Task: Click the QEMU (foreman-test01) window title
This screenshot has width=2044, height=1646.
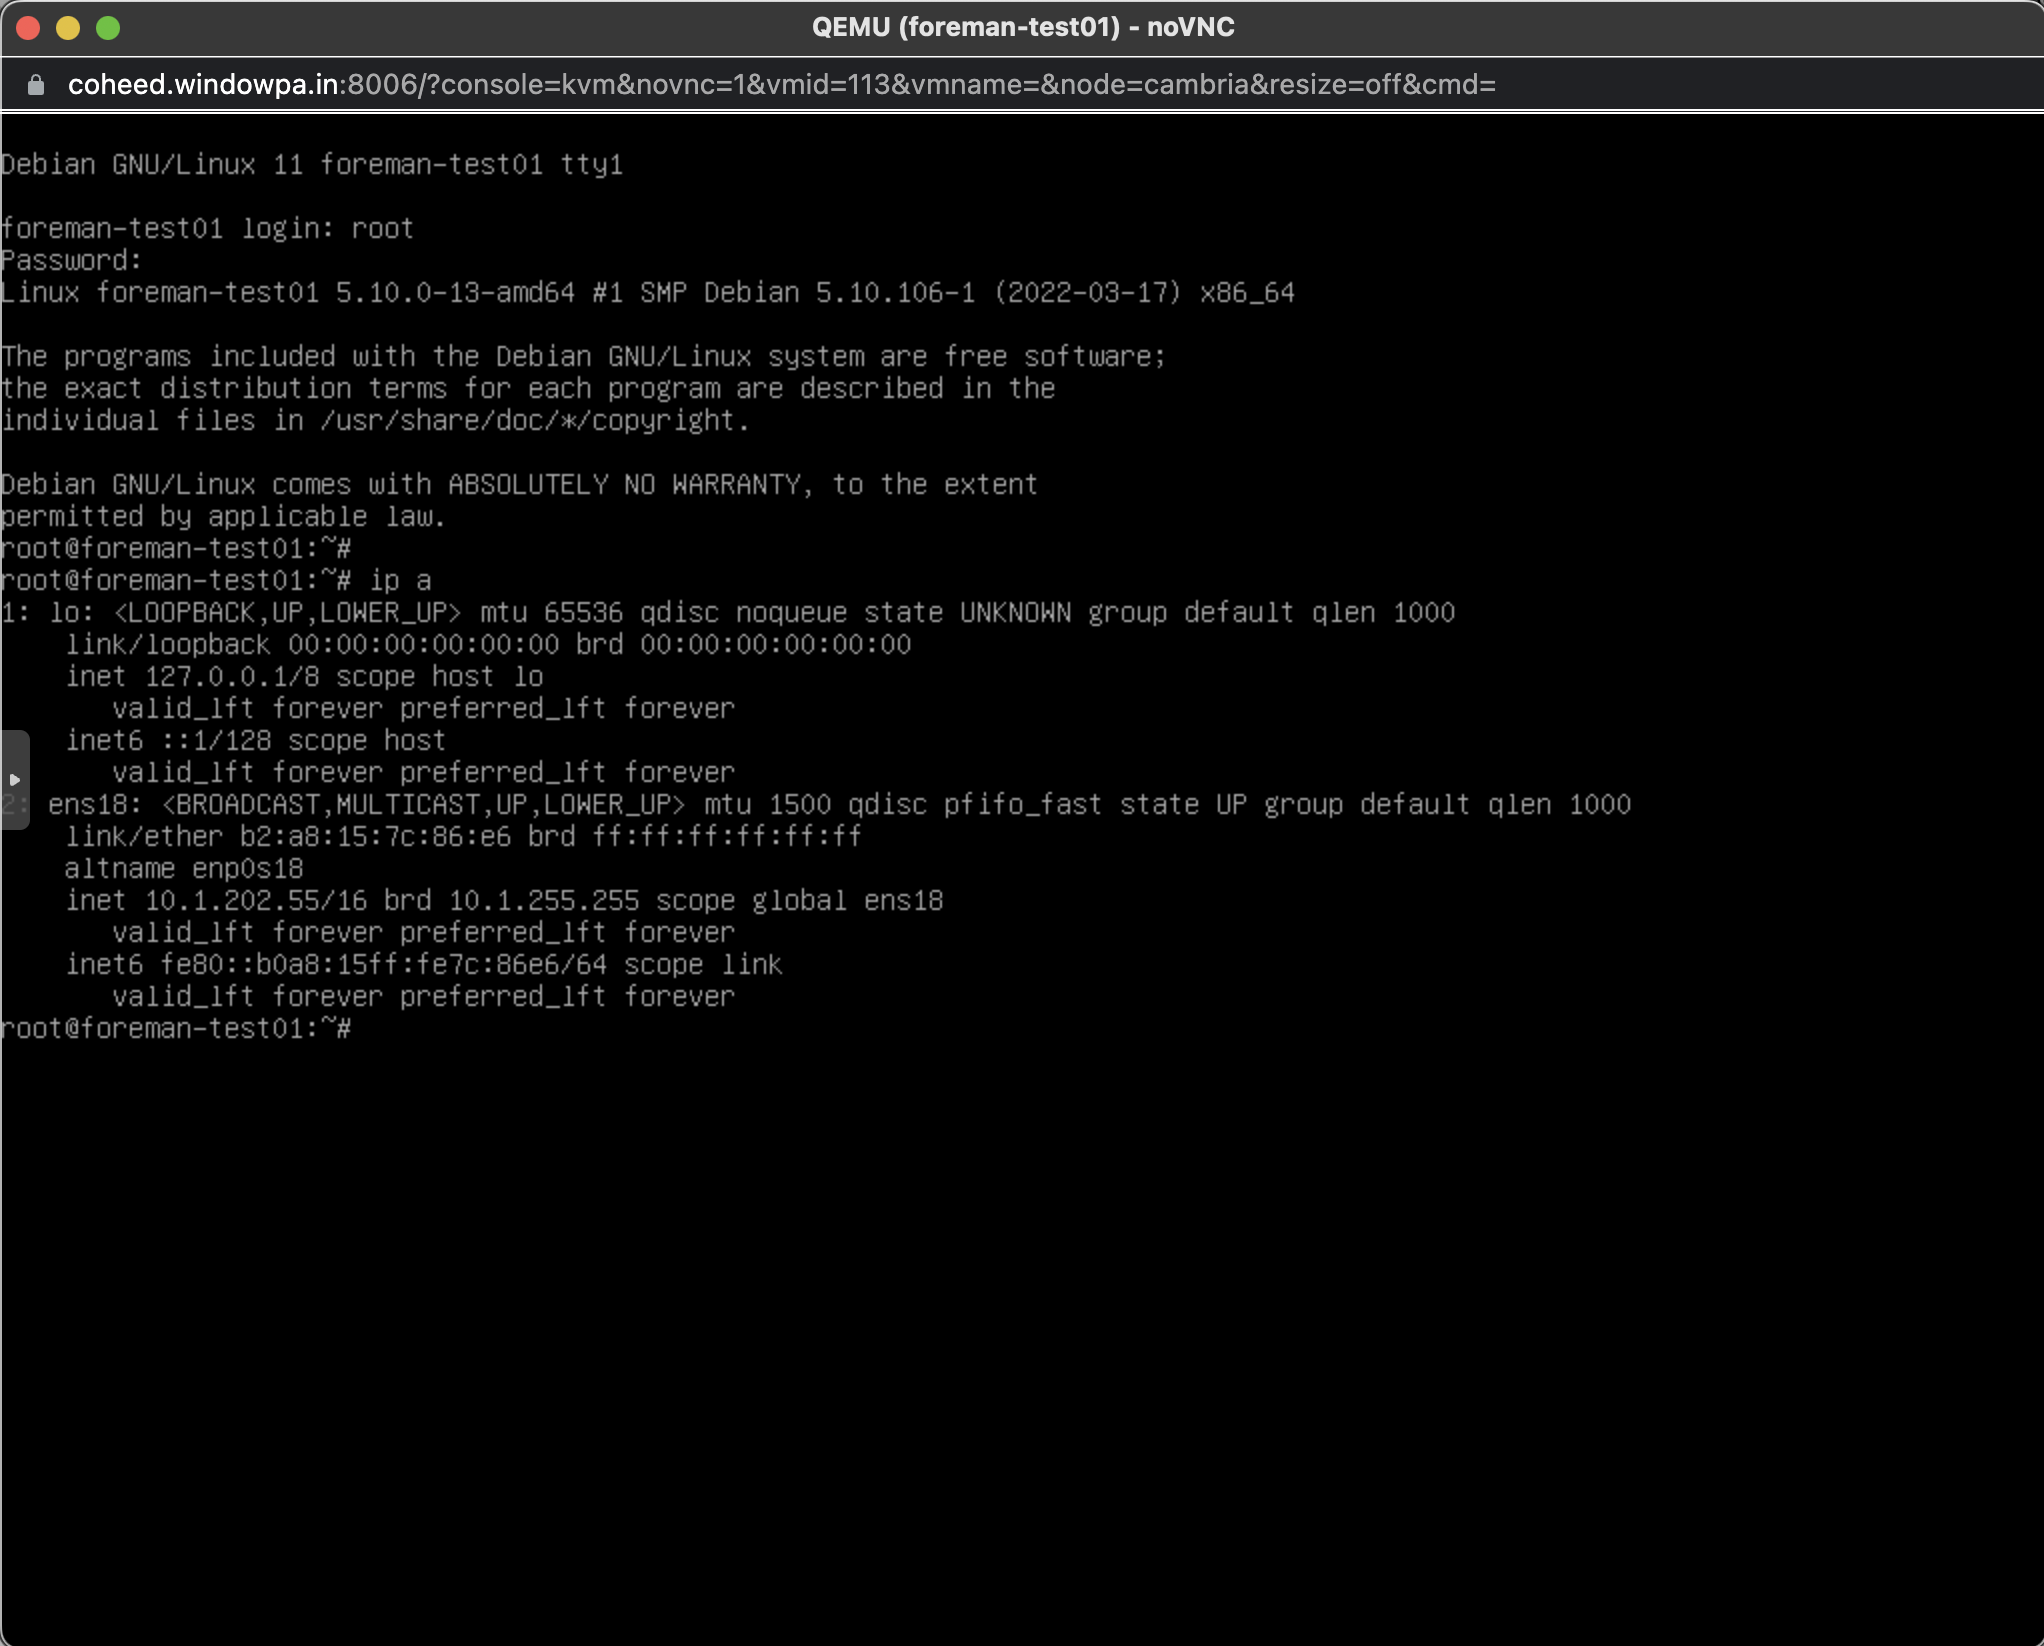Action: point(1022,27)
